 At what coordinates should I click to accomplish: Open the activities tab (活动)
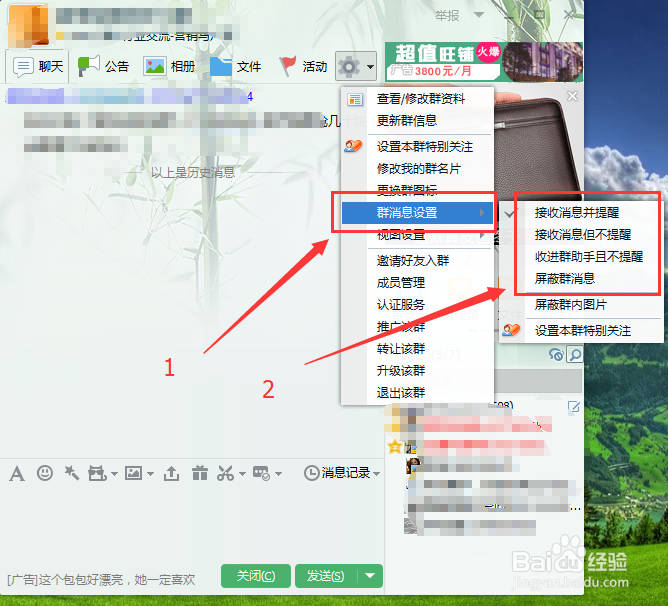pos(303,66)
